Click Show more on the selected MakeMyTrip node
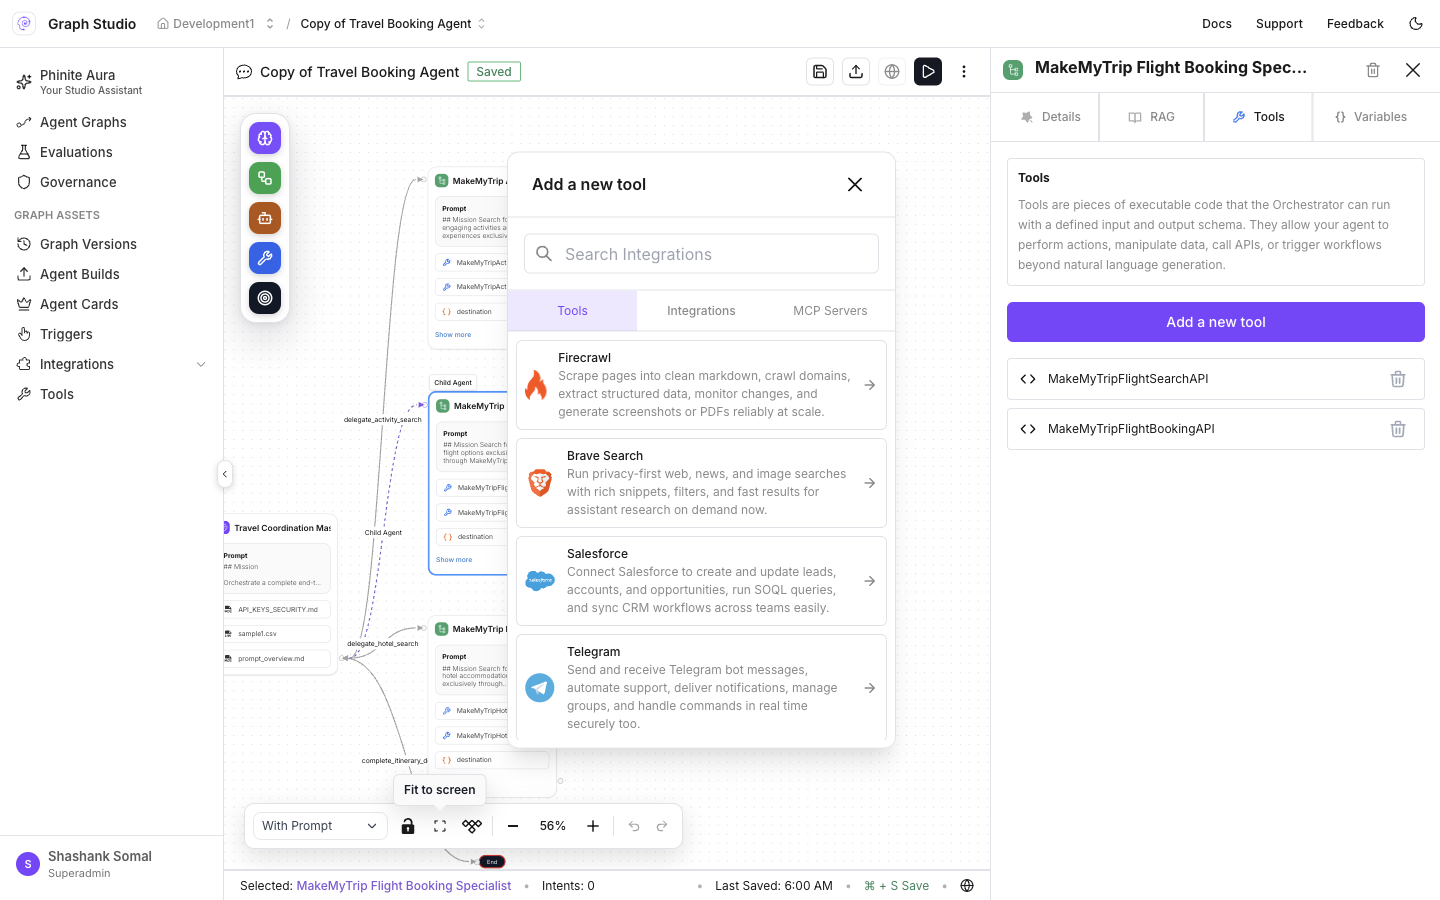Screen dimensions: 1440x900 pyautogui.click(x=454, y=560)
